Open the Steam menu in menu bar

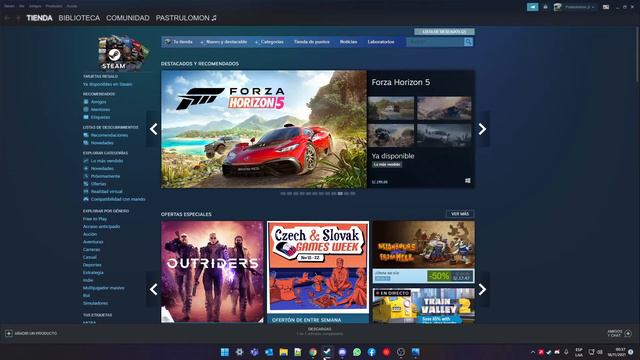click(x=9, y=6)
